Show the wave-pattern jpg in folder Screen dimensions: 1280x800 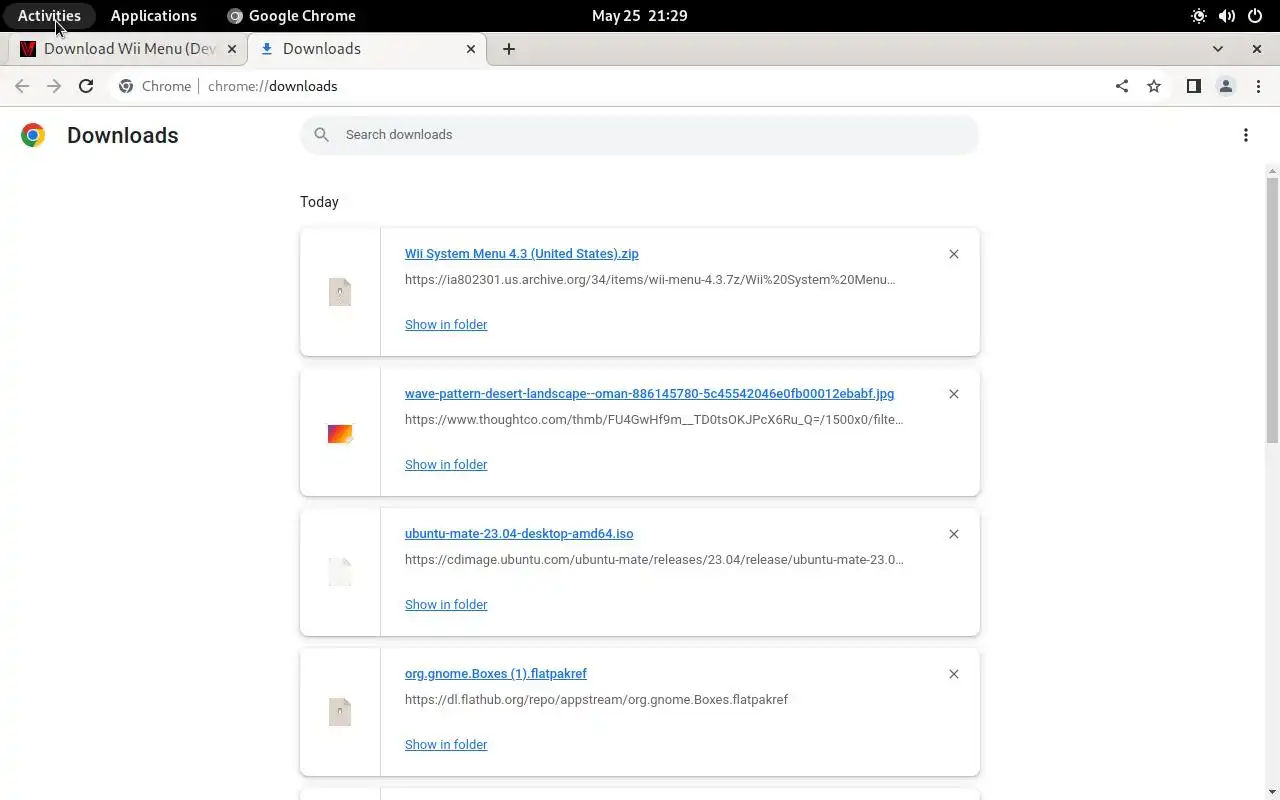pyautogui.click(x=446, y=465)
